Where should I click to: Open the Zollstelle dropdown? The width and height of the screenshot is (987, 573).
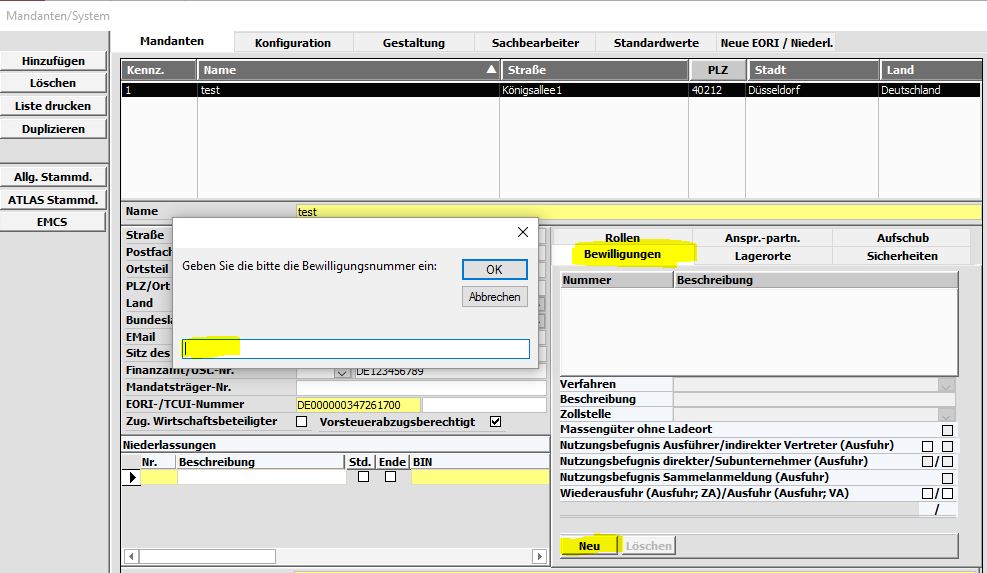tap(946, 415)
